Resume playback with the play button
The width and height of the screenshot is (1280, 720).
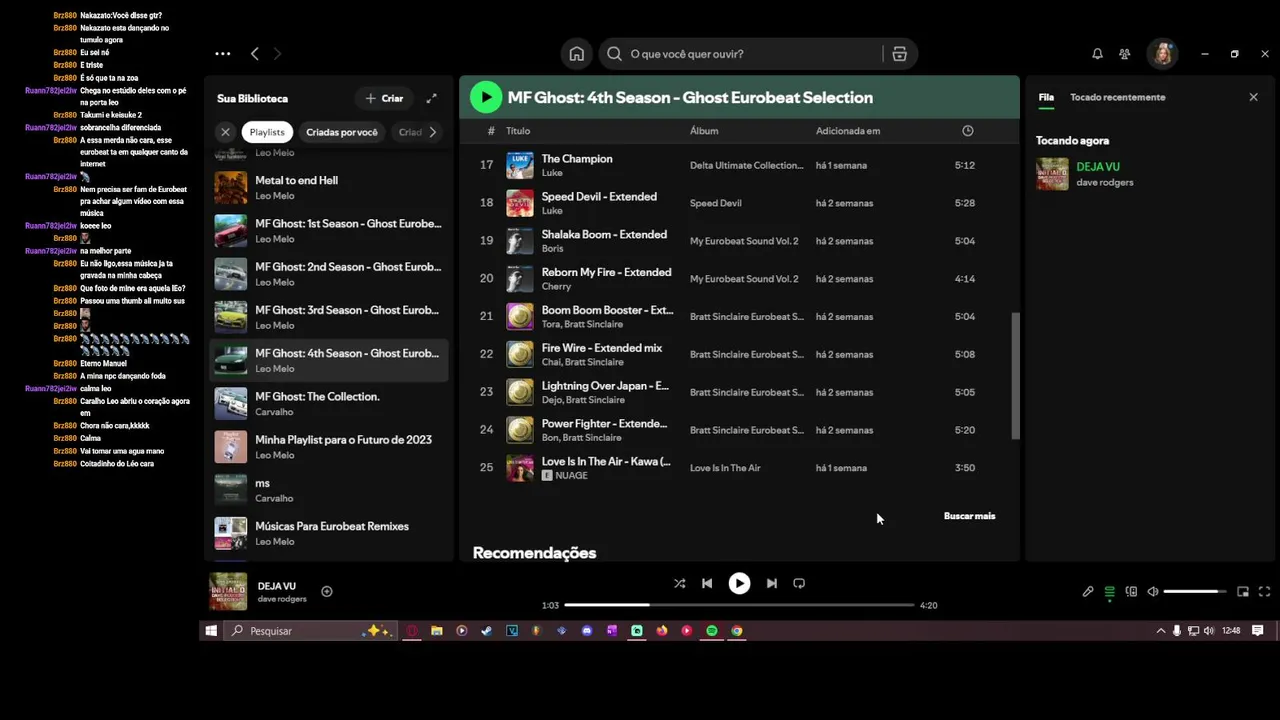coord(739,583)
